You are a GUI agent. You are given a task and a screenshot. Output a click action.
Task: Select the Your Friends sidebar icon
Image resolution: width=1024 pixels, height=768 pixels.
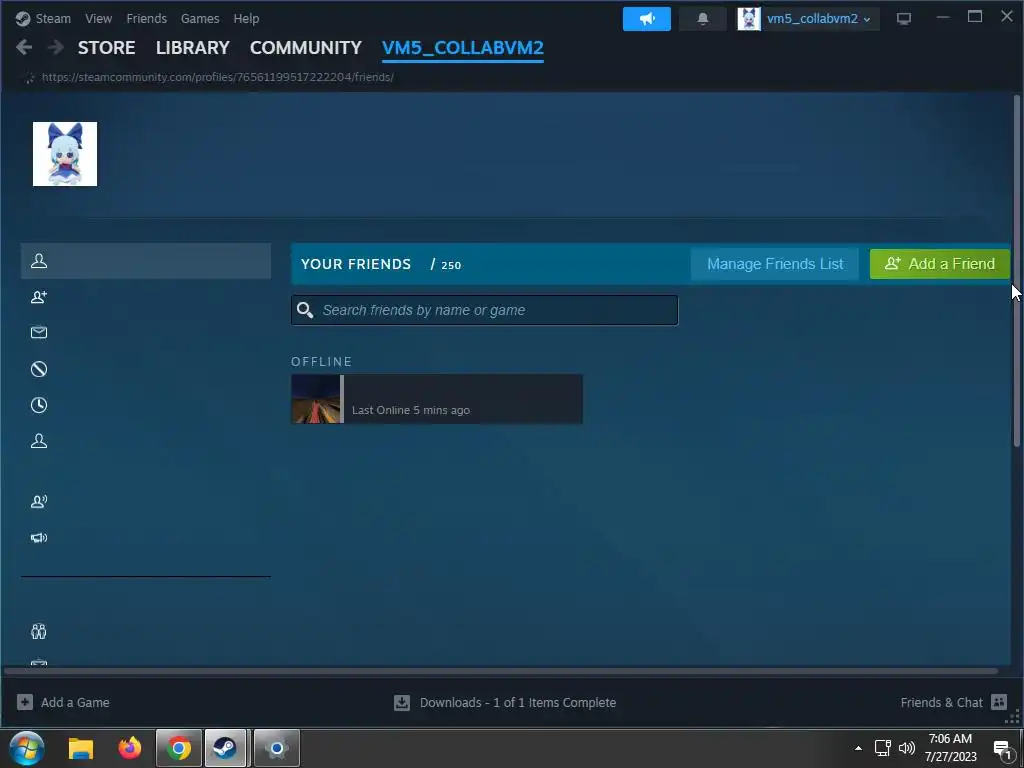click(x=39, y=261)
